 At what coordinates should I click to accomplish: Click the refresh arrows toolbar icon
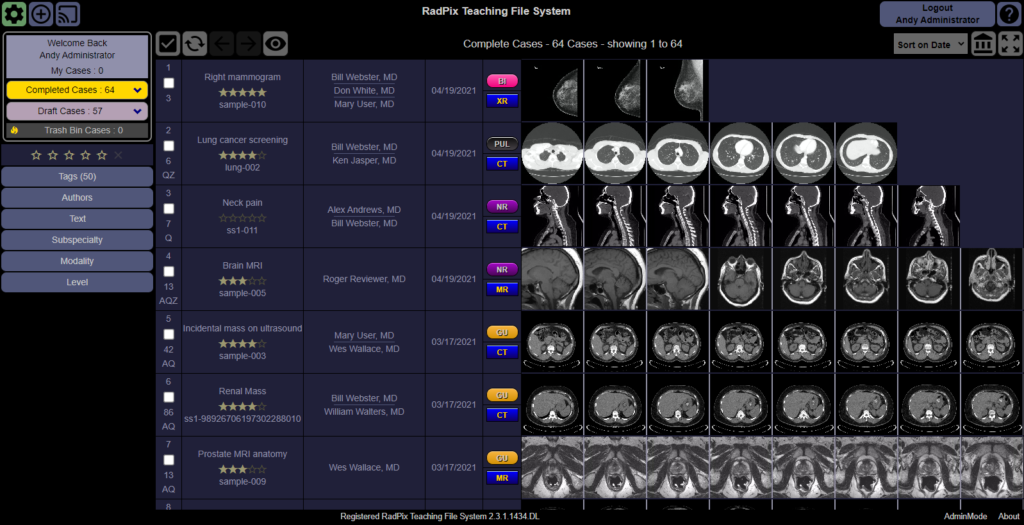coord(195,44)
